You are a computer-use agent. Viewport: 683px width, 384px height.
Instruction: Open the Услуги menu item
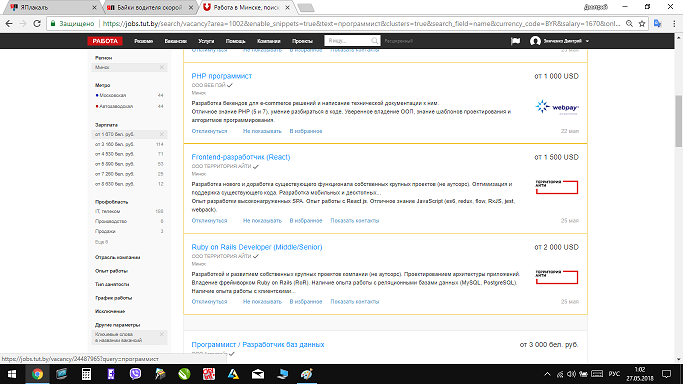click(x=206, y=41)
